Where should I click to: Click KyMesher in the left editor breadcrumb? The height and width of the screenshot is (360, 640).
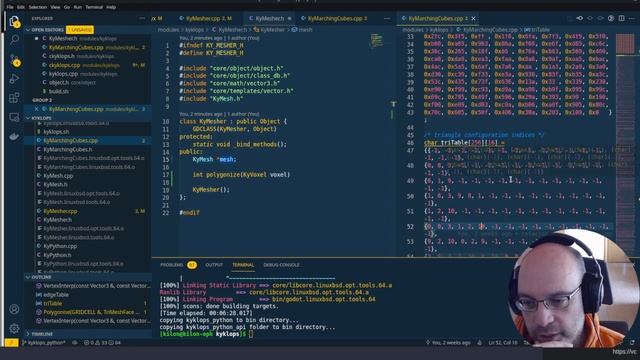[272, 30]
